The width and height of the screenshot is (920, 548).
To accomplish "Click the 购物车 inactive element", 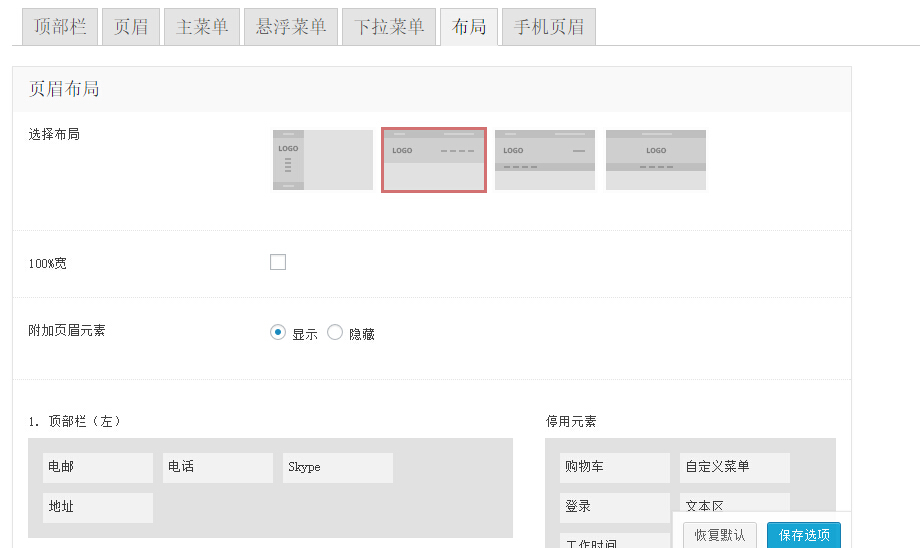I will point(615,467).
